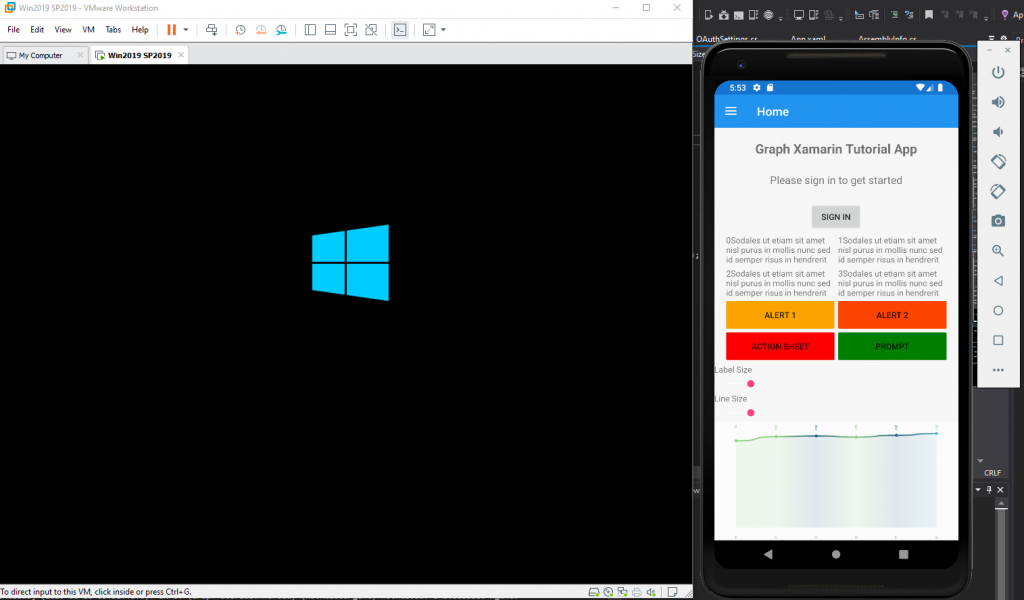Open emulator extended controls (three dots)
Image resolution: width=1024 pixels, height=600 pixels.
tap(998, 370)
